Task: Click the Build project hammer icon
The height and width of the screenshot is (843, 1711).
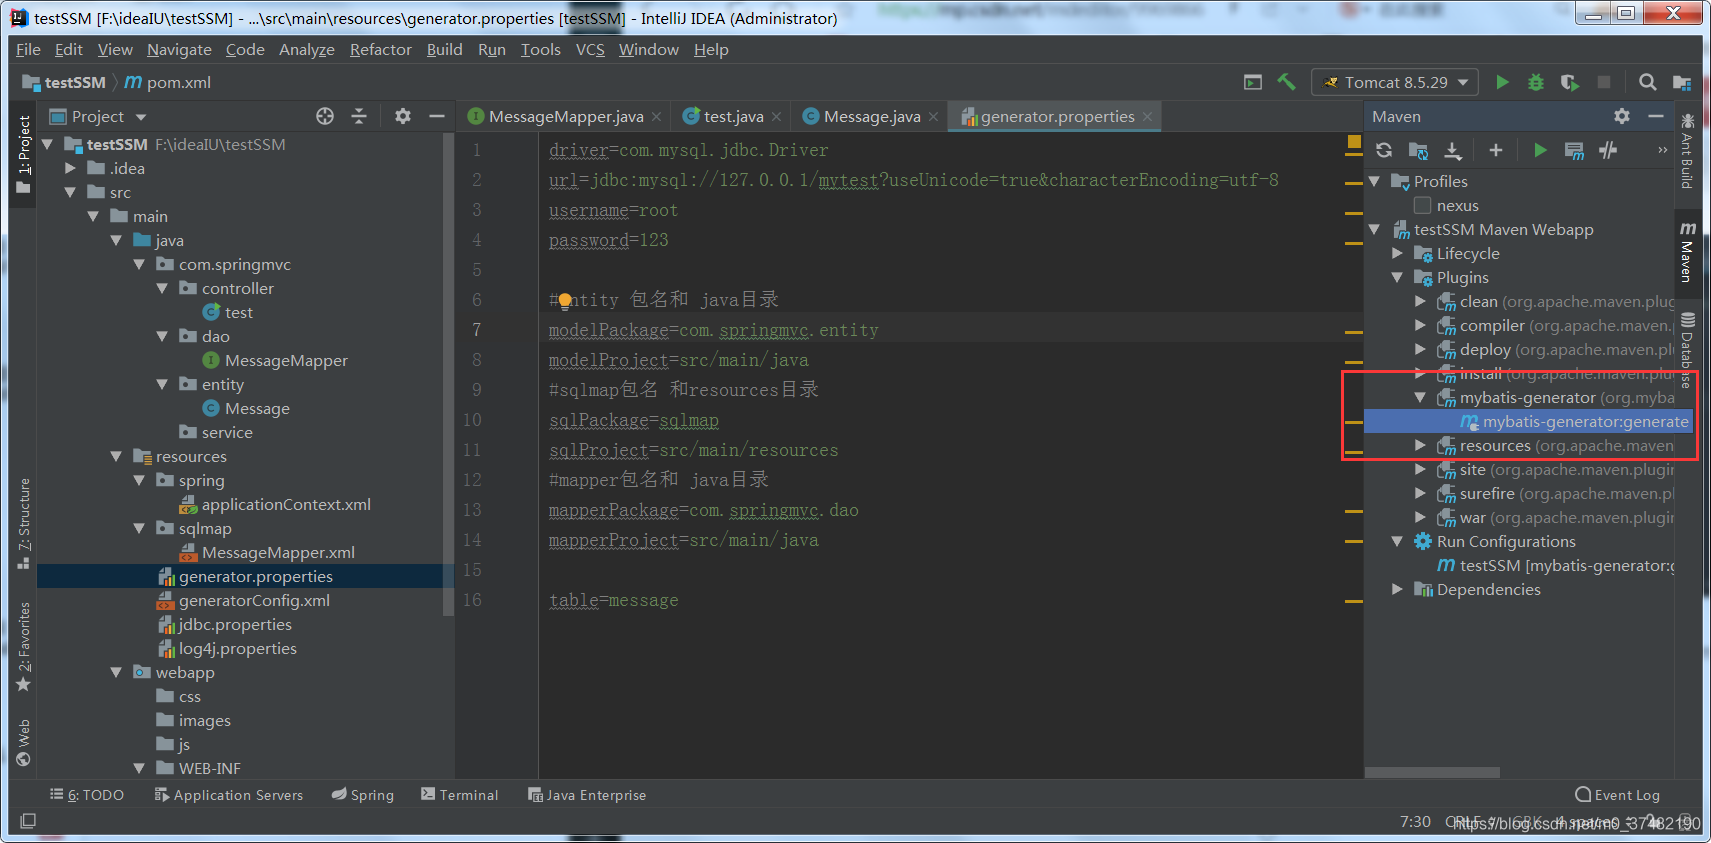Action: [1286, 82]
